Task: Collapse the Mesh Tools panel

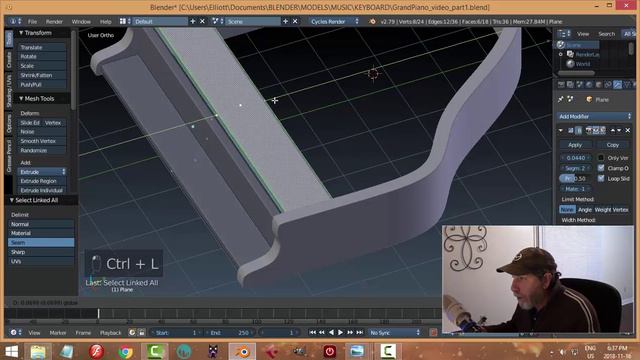Action: (x=21, y=98)
